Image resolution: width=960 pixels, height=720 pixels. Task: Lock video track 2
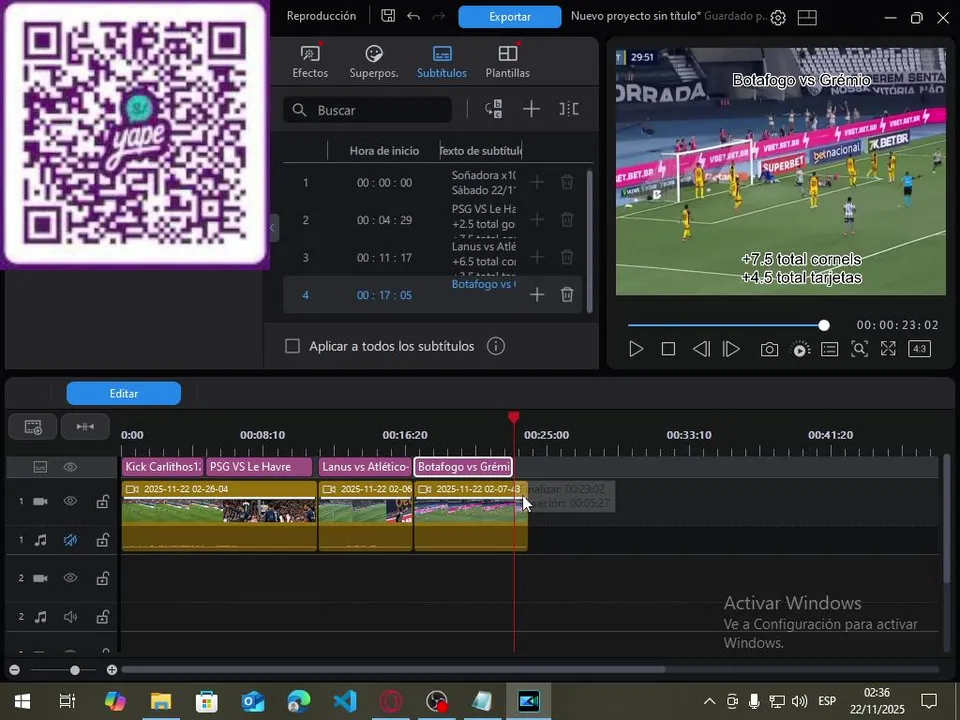(x=102, y=578)
